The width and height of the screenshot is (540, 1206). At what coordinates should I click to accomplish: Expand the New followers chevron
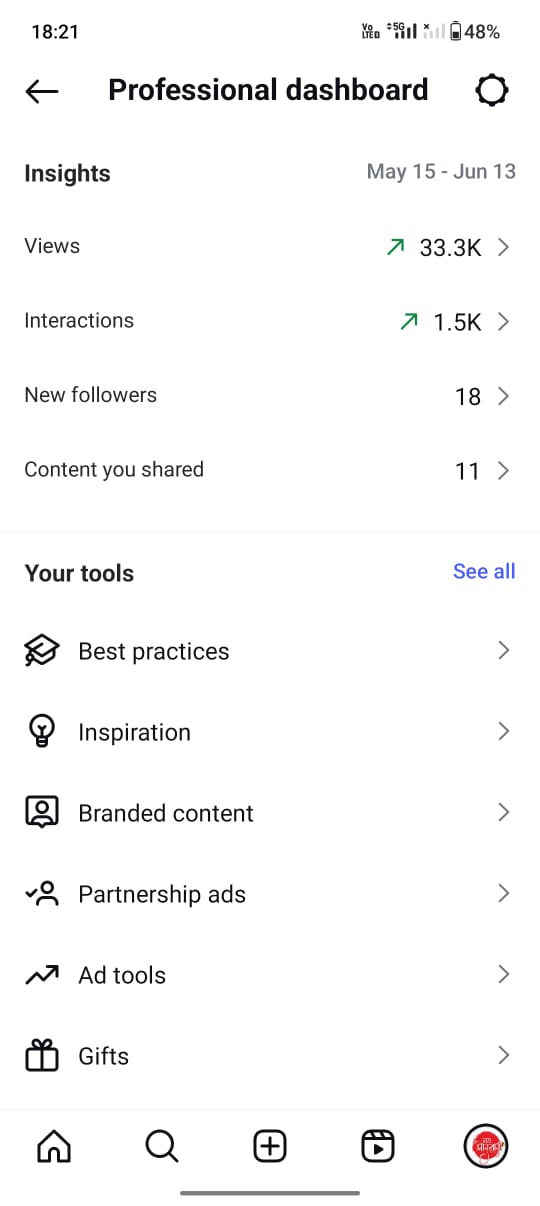[503, 396]
